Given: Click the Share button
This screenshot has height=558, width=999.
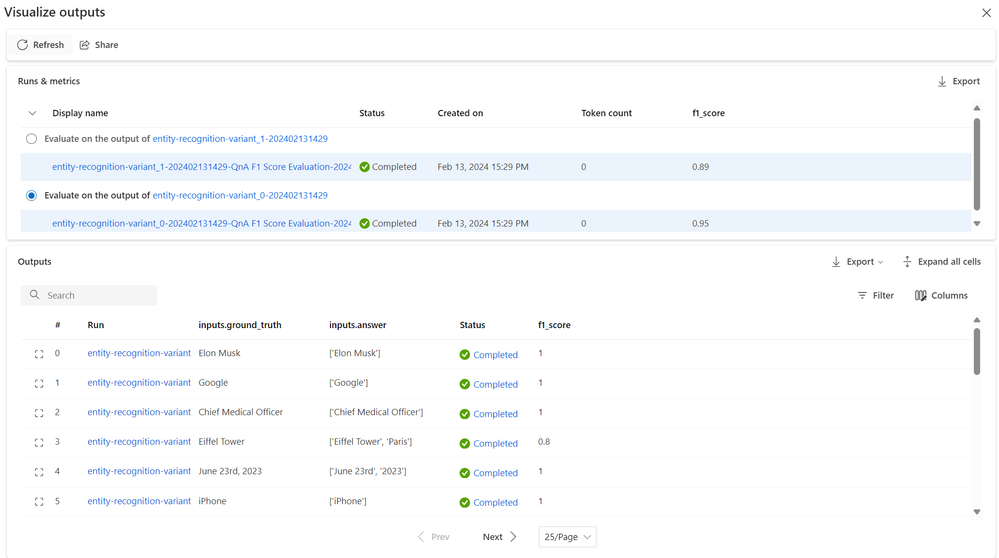Looking at the screenshot, I should (99, 45).
